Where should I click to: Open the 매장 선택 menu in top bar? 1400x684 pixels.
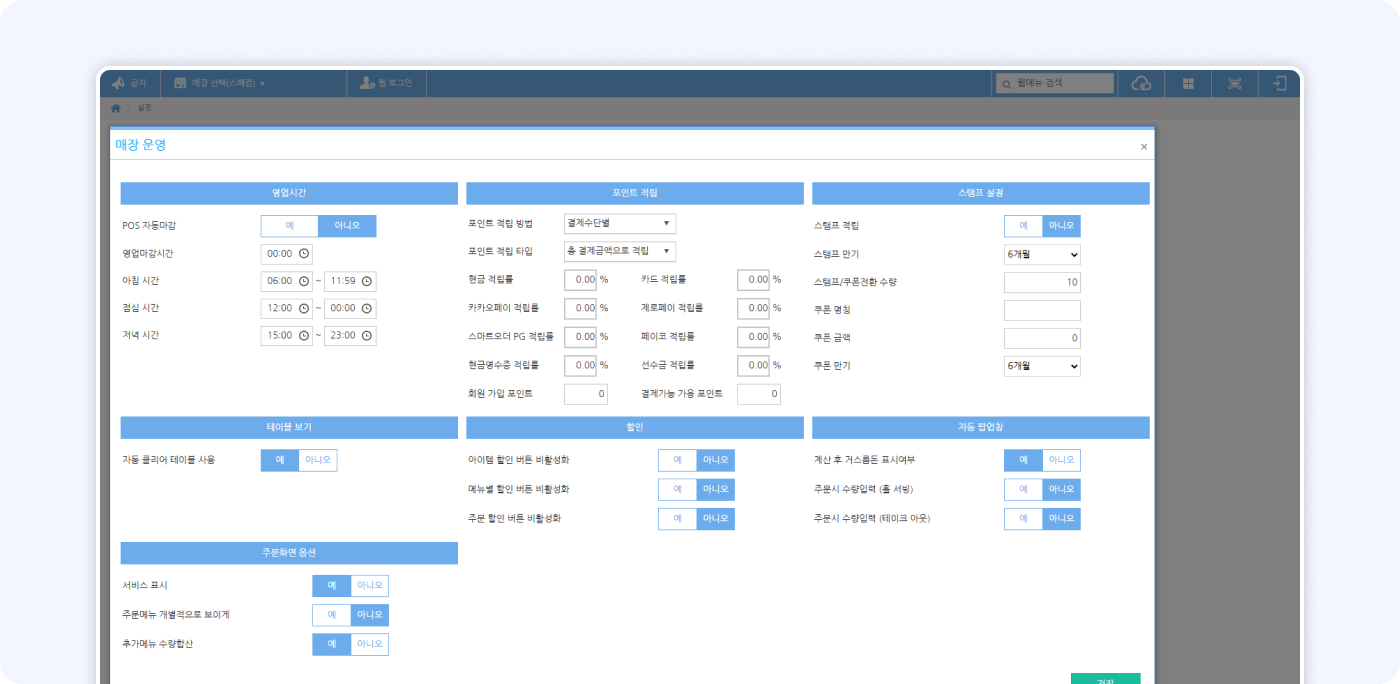pyautogui.click(x=220, y=84)
